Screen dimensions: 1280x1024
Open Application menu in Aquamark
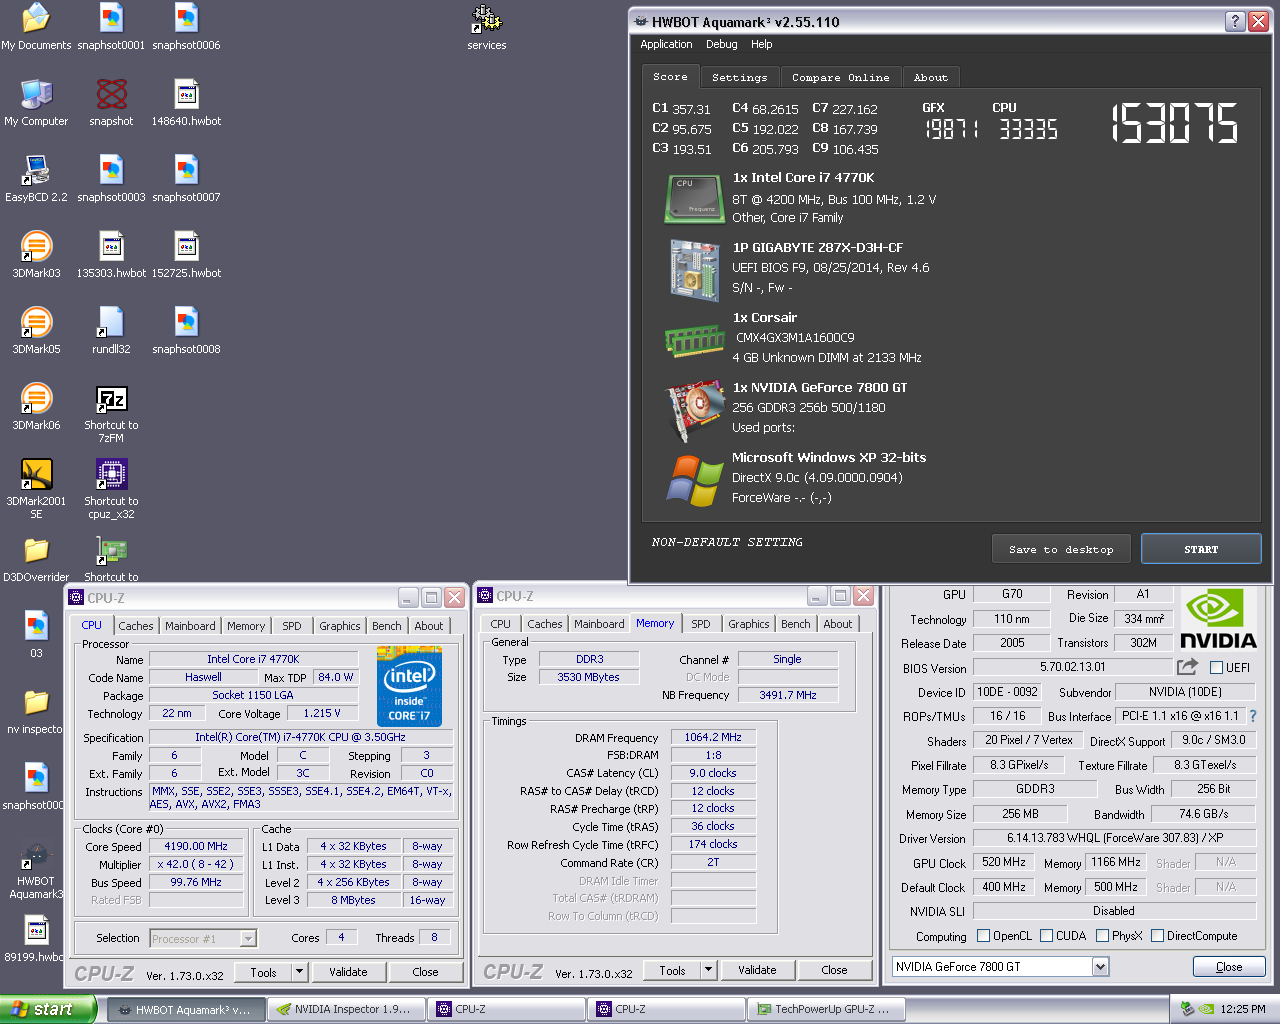coord(666,44)
